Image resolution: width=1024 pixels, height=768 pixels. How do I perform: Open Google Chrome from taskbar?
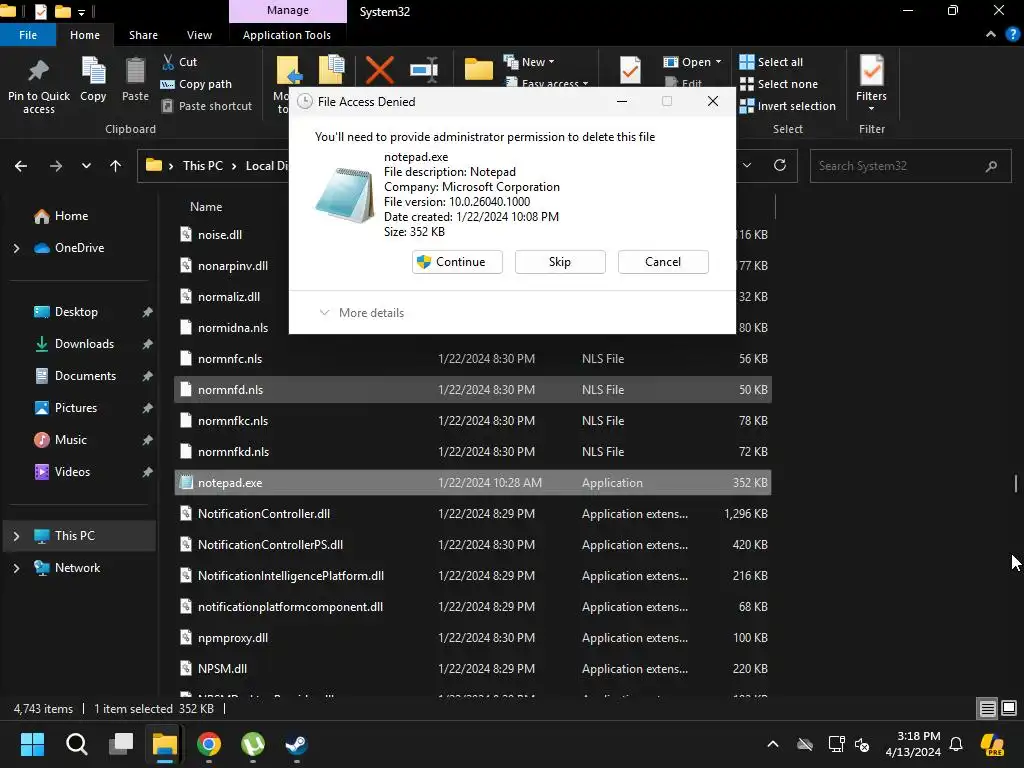click(x=209, y=744)
